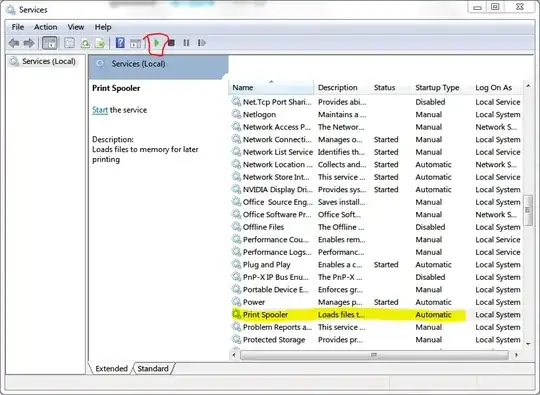Click the Restart Service toolbar icon
540x395 pixels.
(202, 43)
